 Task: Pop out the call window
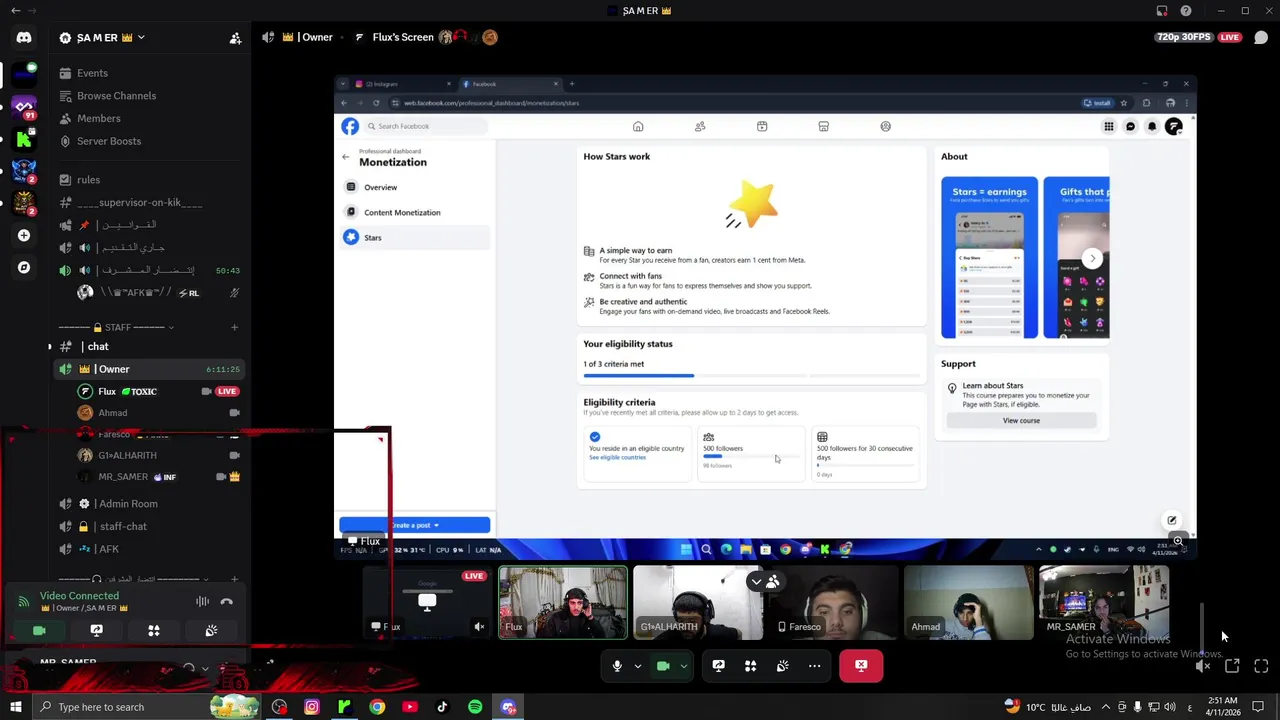tap(1232, 666)
